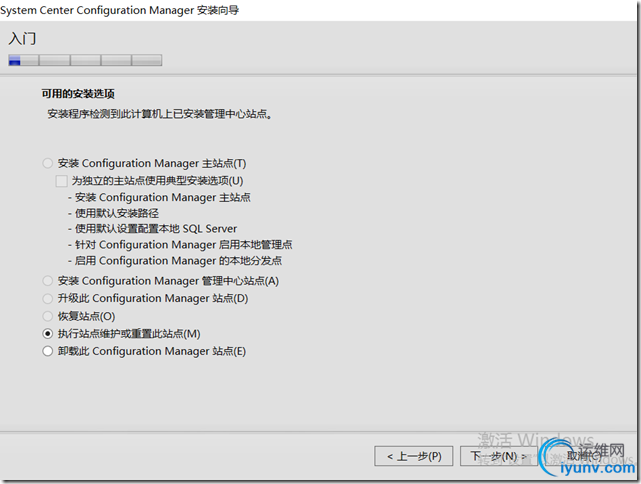Click the 使用默认设置配置本地 SQL Server line

pos(152,229)
